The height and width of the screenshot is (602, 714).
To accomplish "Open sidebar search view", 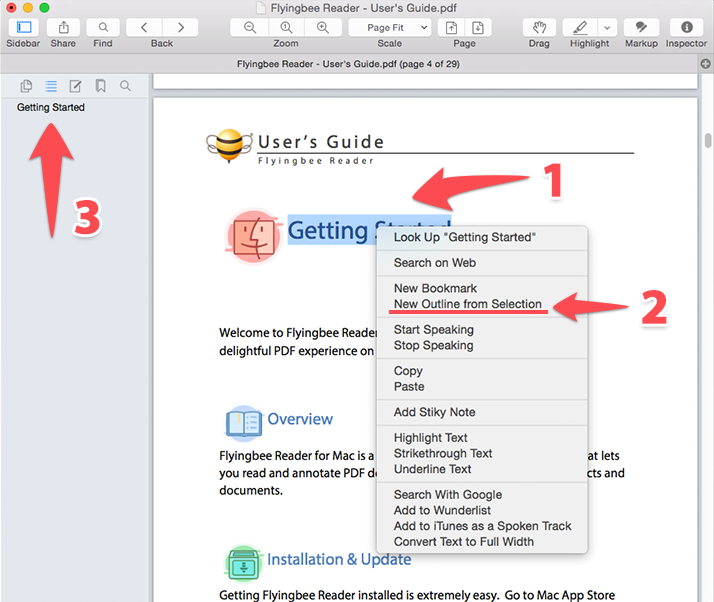I will coord(125,86).
